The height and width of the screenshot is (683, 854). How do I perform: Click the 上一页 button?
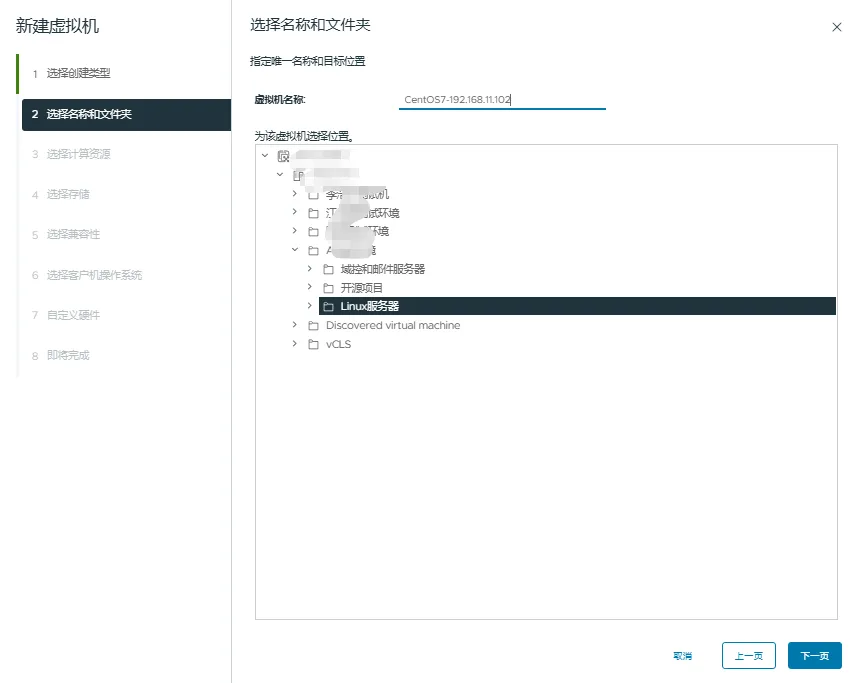[749, 655]
